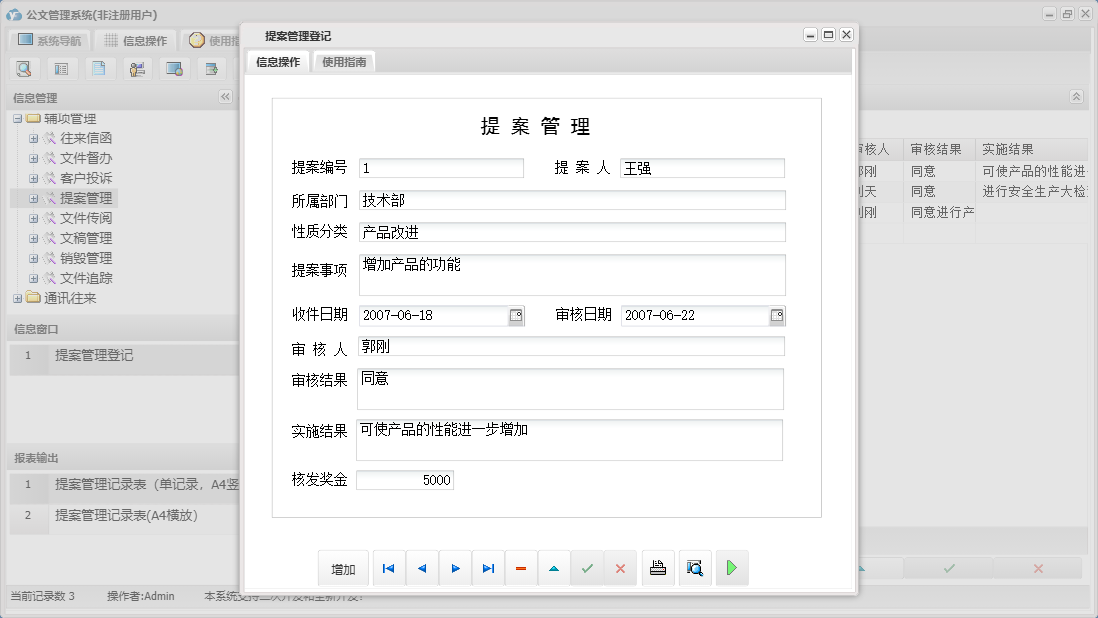Select the search tool in the toolbar
The height and width of the screenshot is (618, 1098).
24,68
